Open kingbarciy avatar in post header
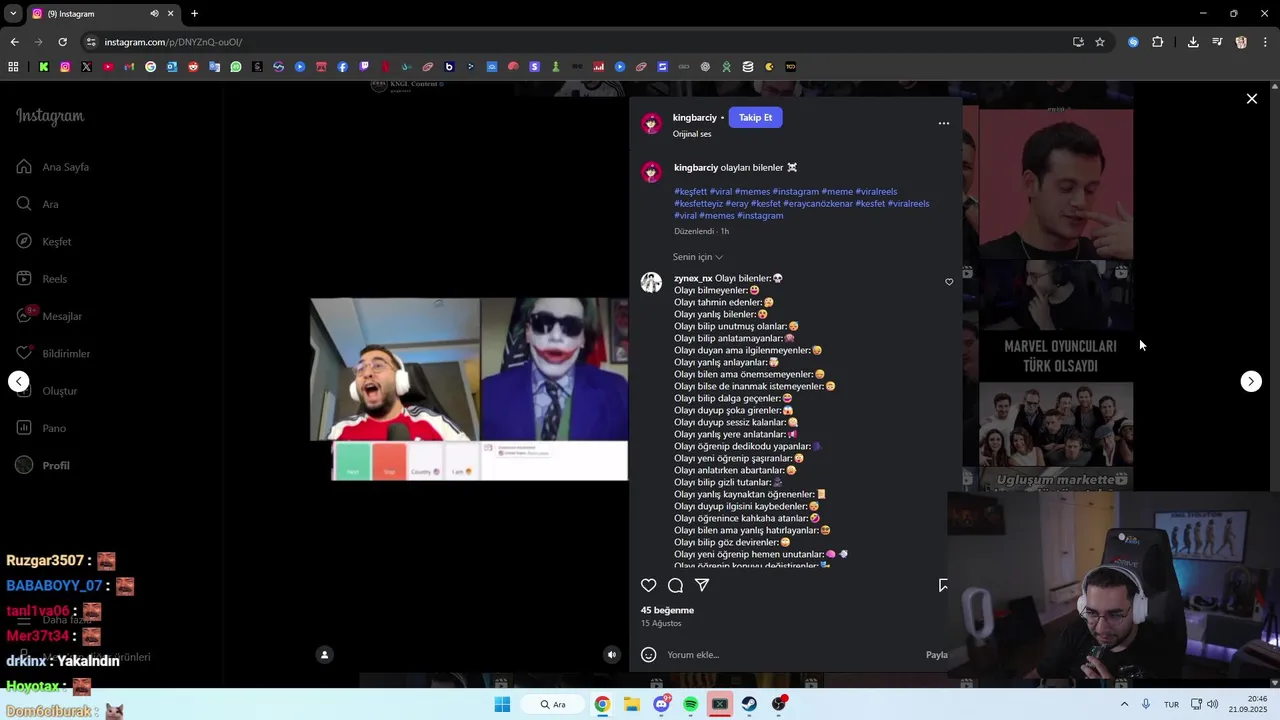The width and height of the screenshot is (1280, 720). (651, 123)
